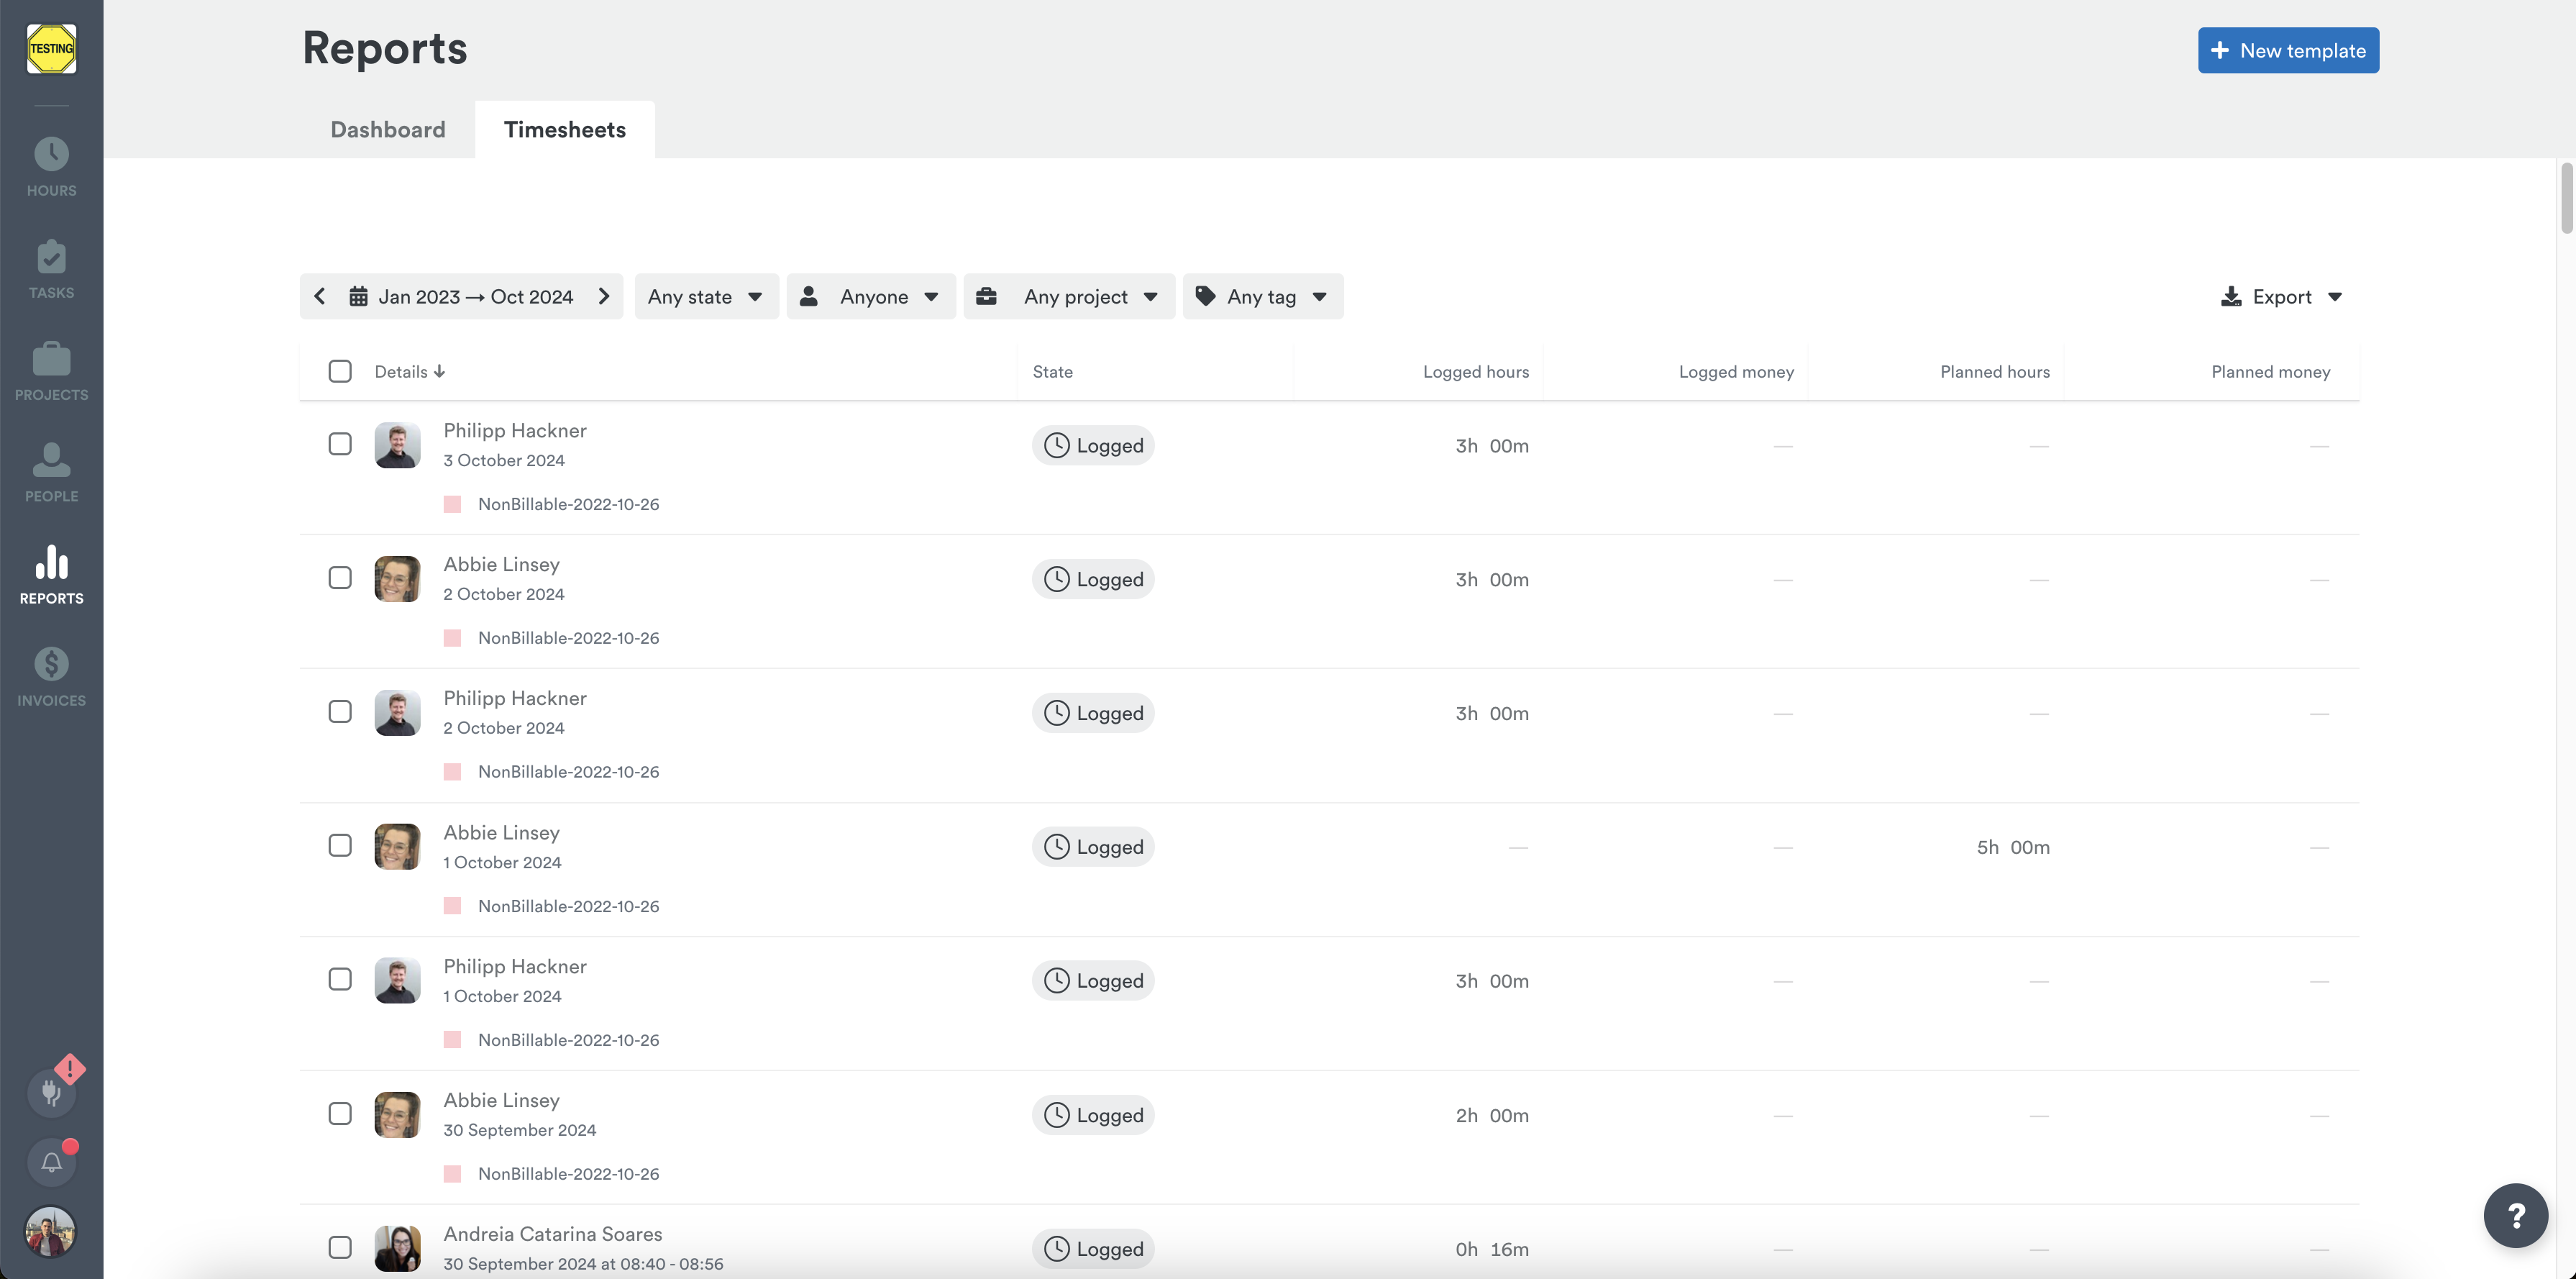The image size is (2576, 1279).
Task: Navigate to People section
Action: (51, 473)
